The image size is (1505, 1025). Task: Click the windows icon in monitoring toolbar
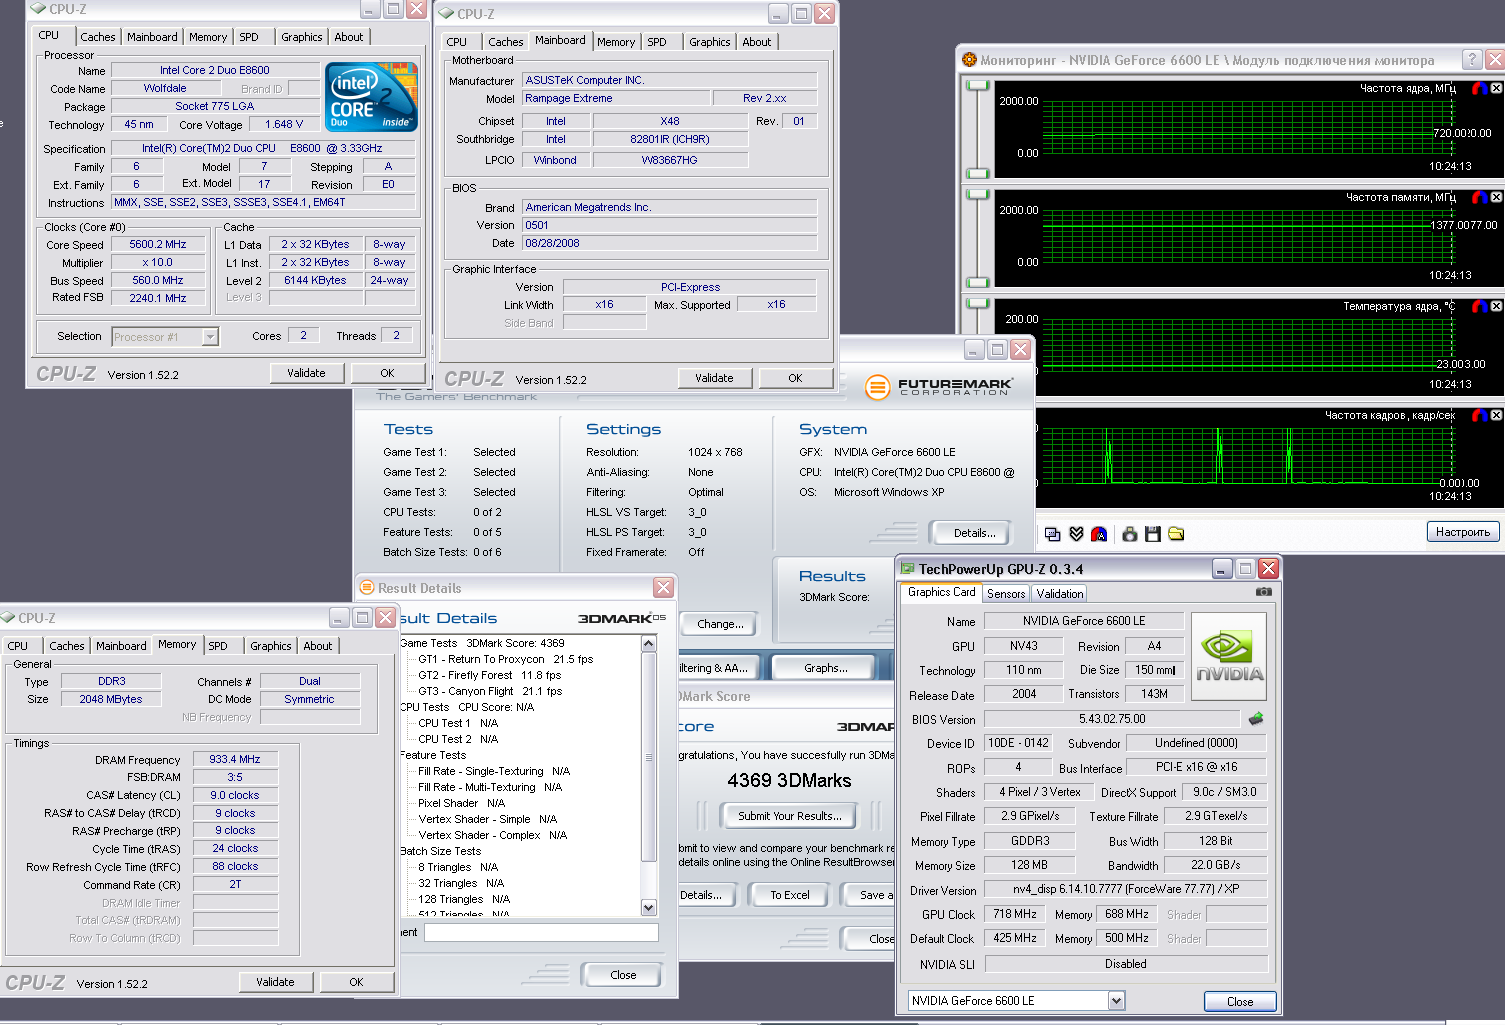tap(1052, 534)
